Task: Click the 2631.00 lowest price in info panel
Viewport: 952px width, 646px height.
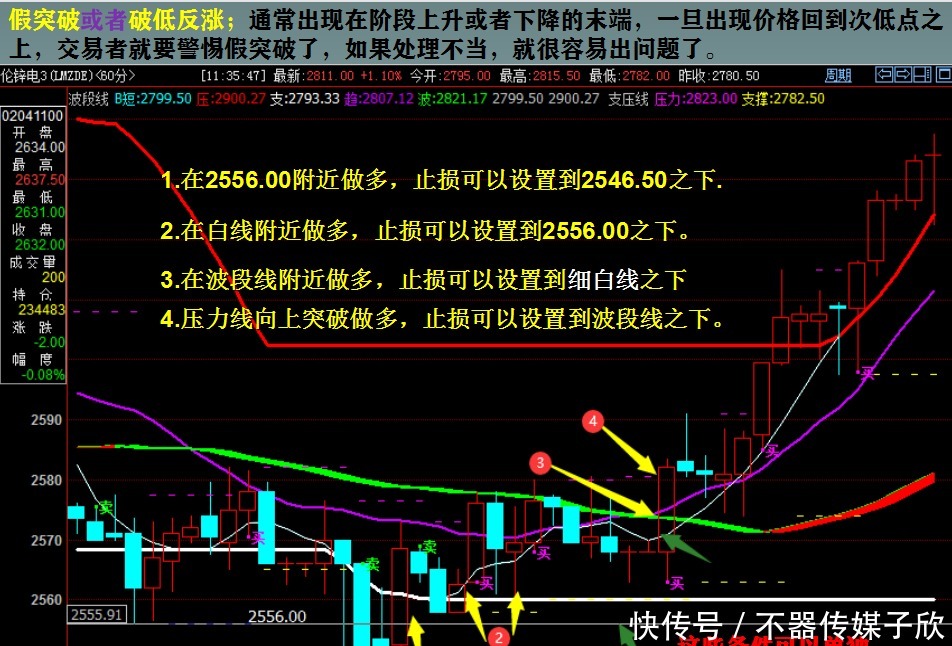Action: (x=39, y=212)
